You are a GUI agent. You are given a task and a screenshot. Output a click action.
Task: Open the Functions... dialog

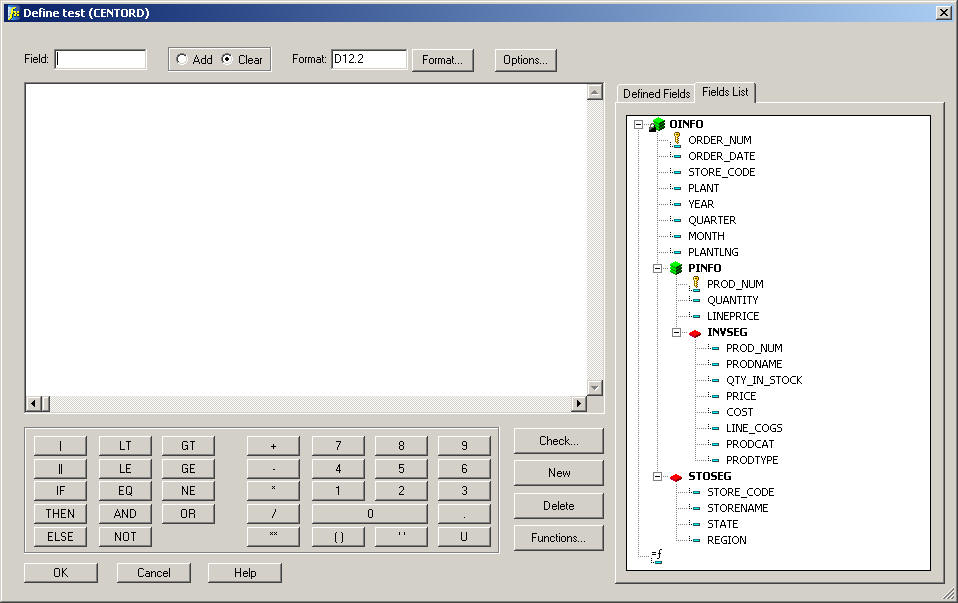point(558,538)
